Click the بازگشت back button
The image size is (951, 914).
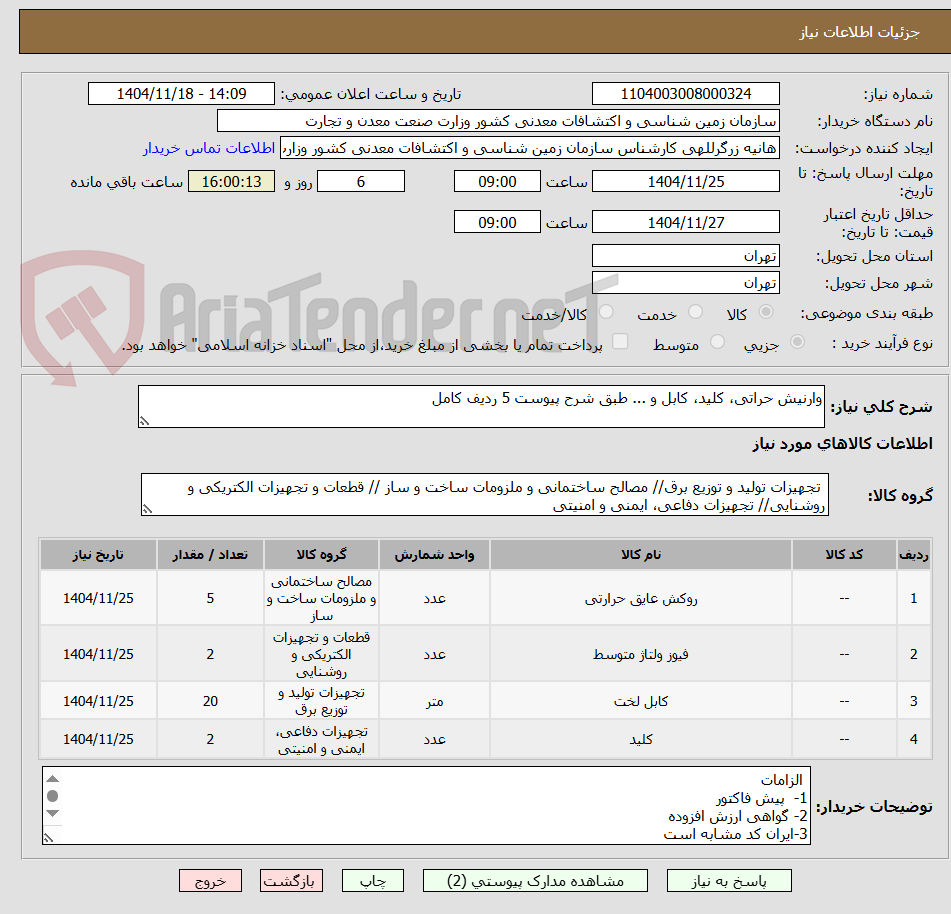click(291, 881)
